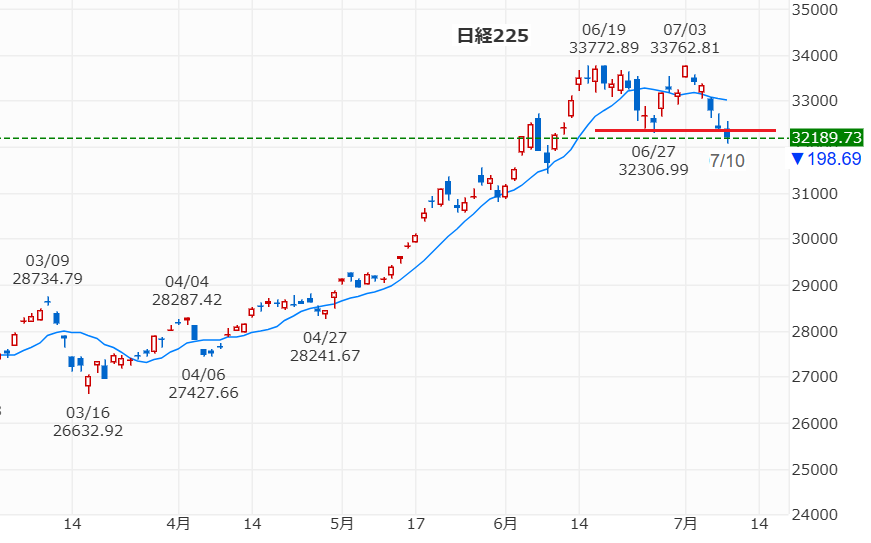Click the red horizontal support line
871x543 pixels.
tap(685, 130)
